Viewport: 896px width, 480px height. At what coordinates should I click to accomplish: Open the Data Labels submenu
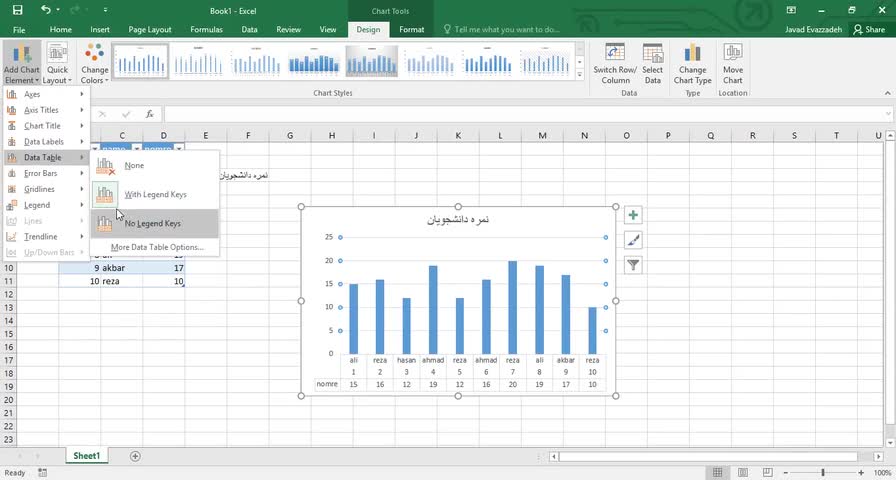[46, 142]
